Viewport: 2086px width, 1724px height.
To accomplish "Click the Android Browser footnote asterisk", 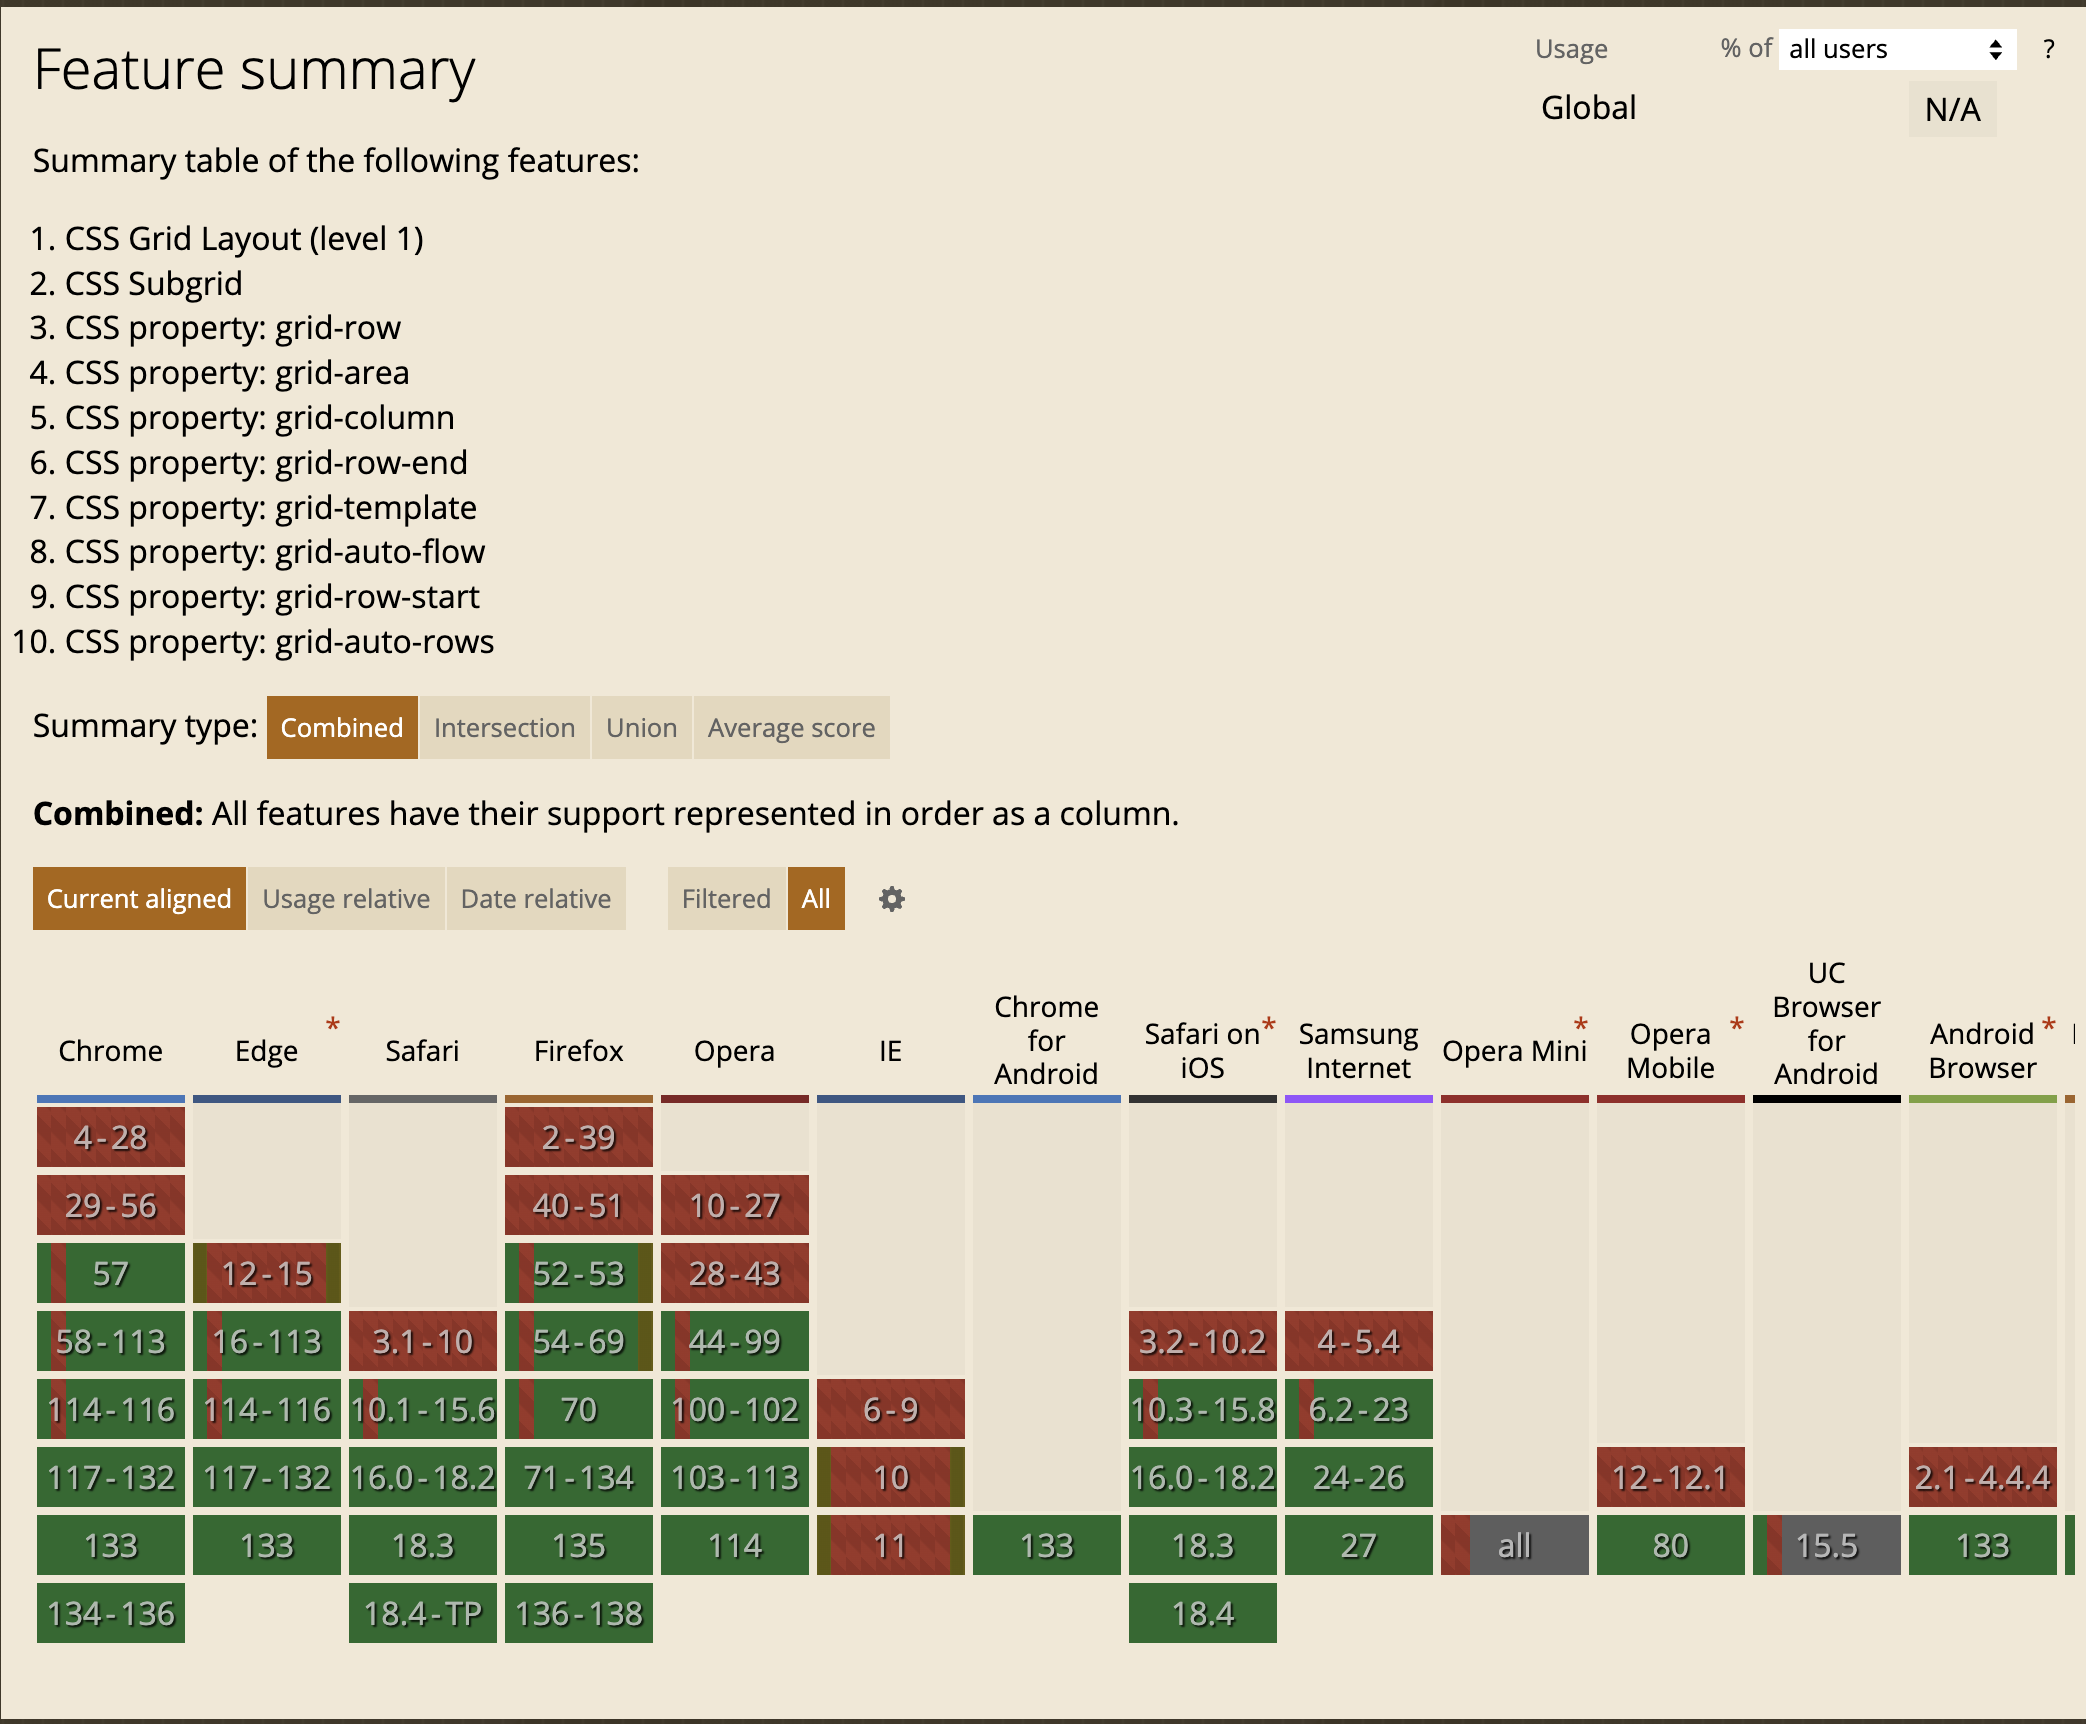I will pos(2049,1026).
